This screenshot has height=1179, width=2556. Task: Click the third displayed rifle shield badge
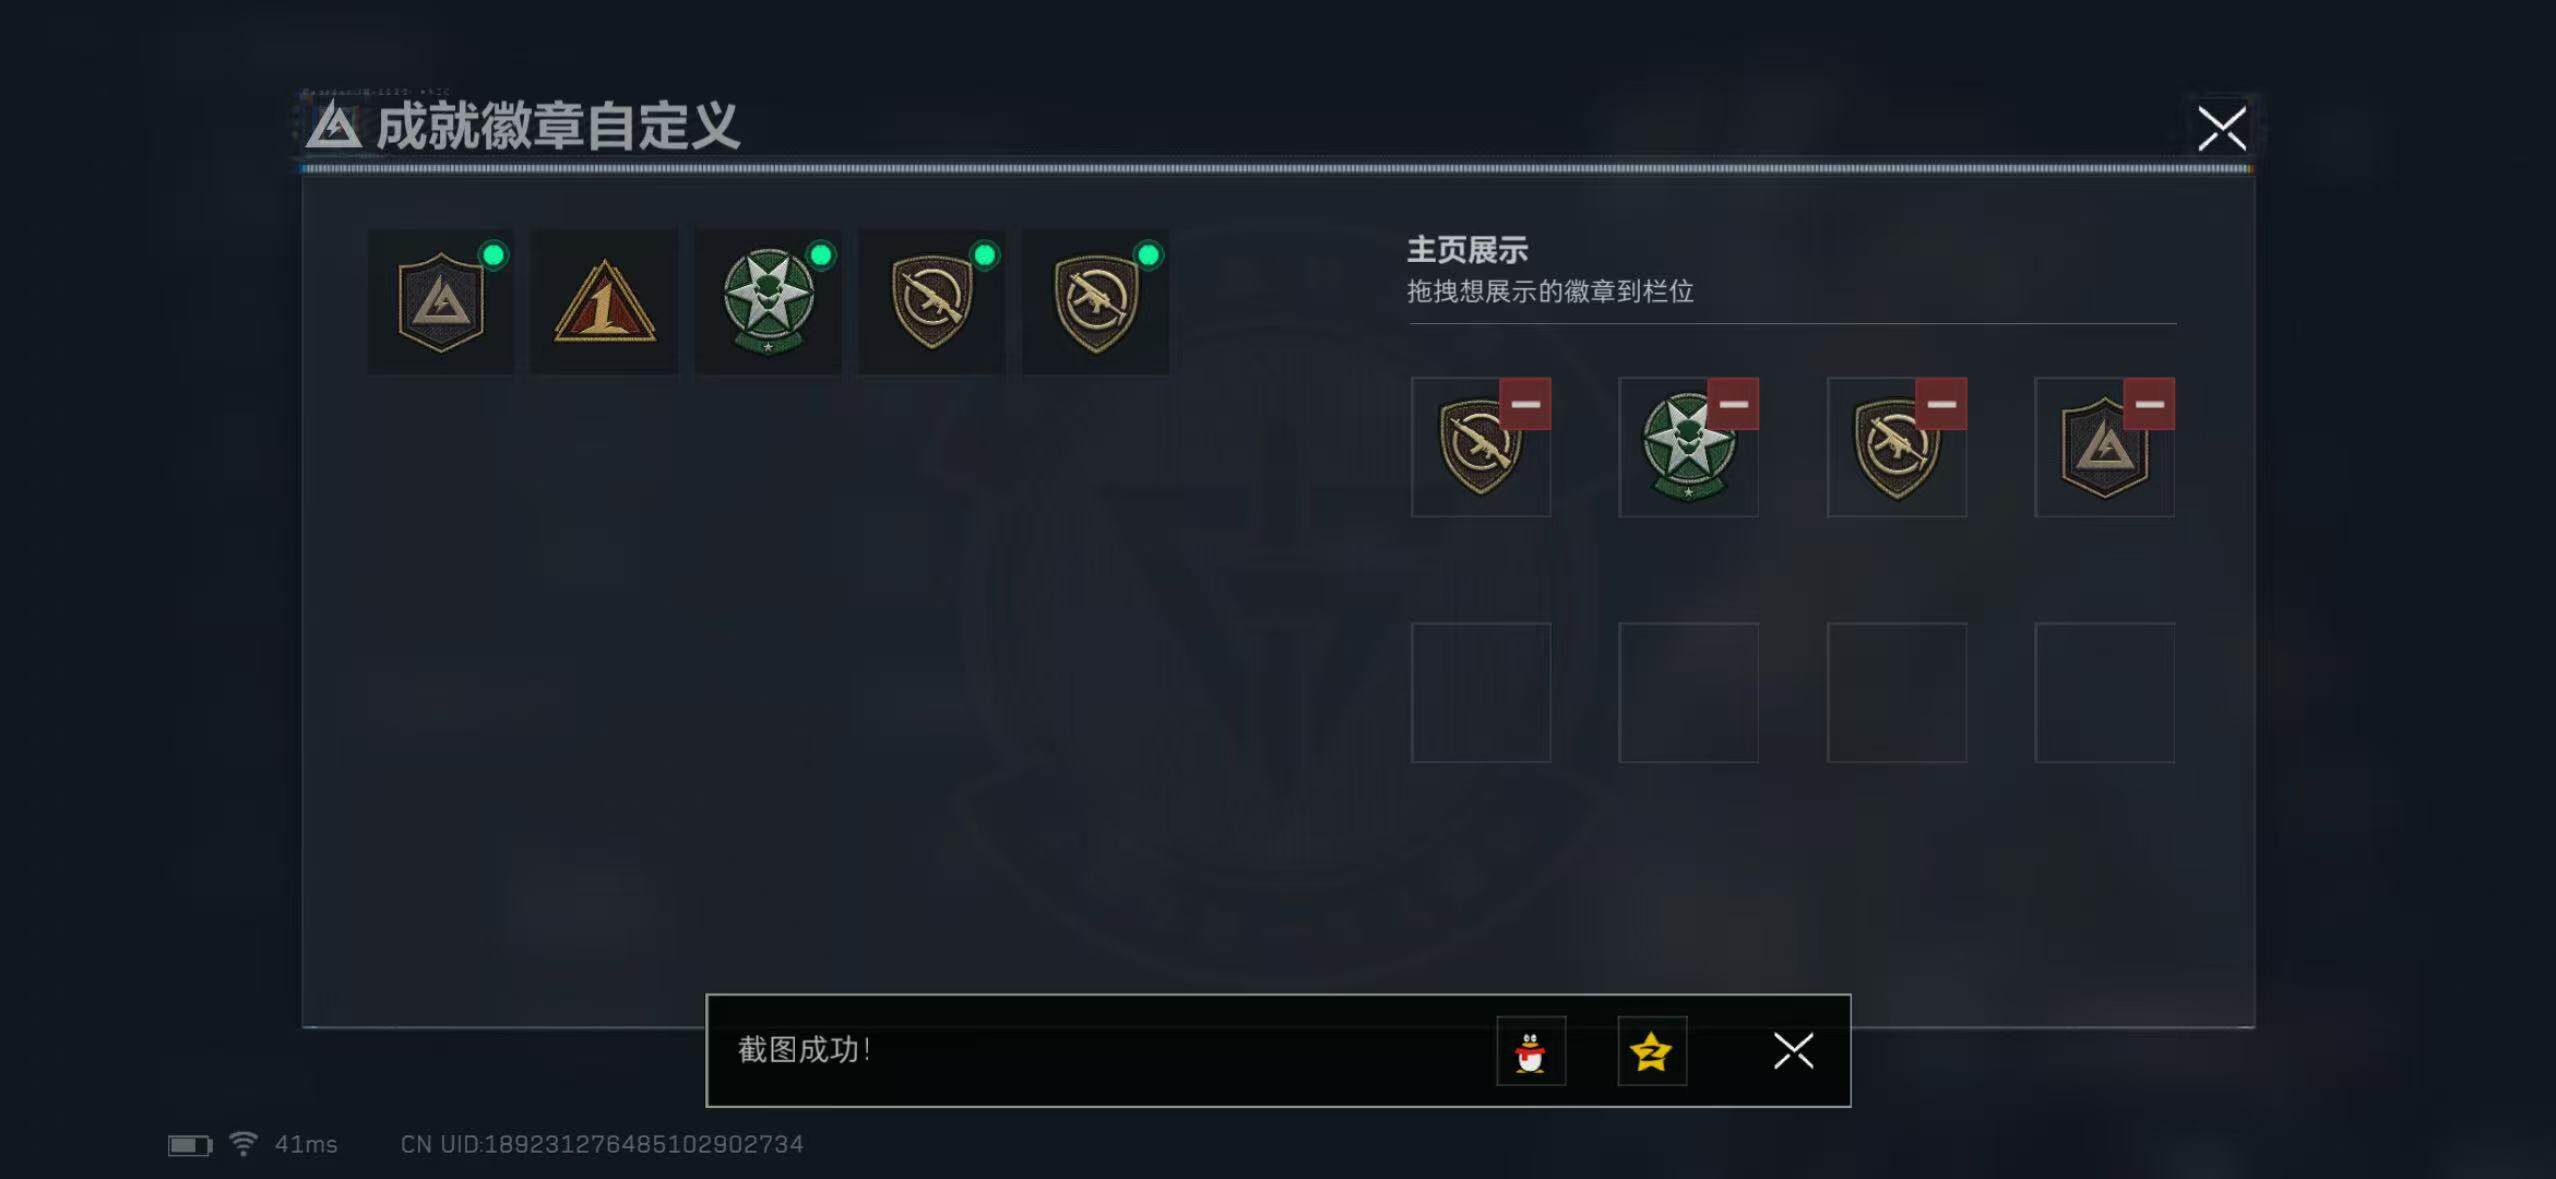point(1896,447)
